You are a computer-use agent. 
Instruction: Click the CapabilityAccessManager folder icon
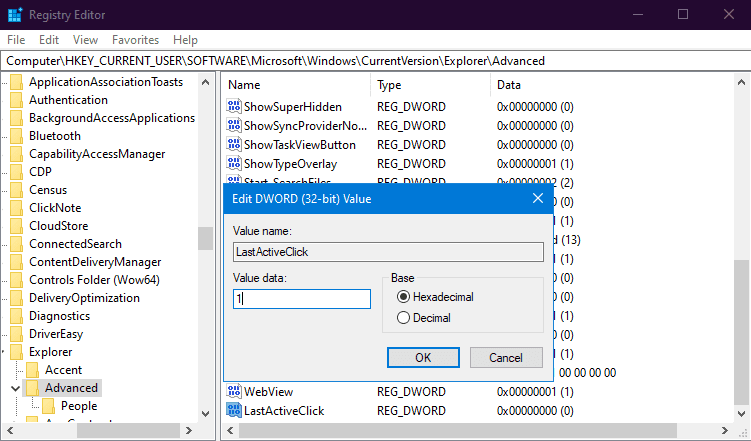pyautogui.click(x=17, y=154)
